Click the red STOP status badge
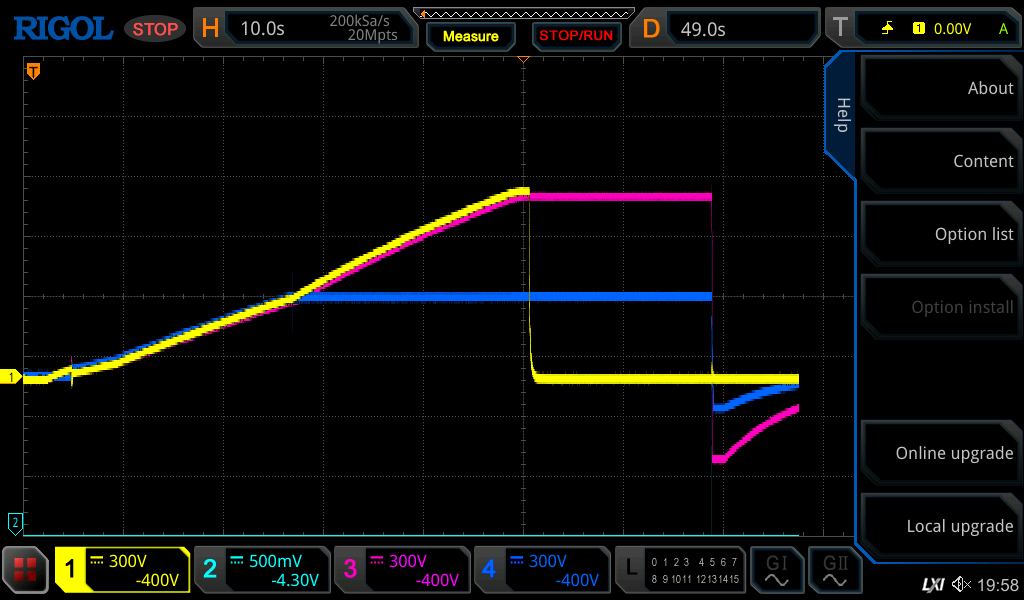 pos(155,29)
